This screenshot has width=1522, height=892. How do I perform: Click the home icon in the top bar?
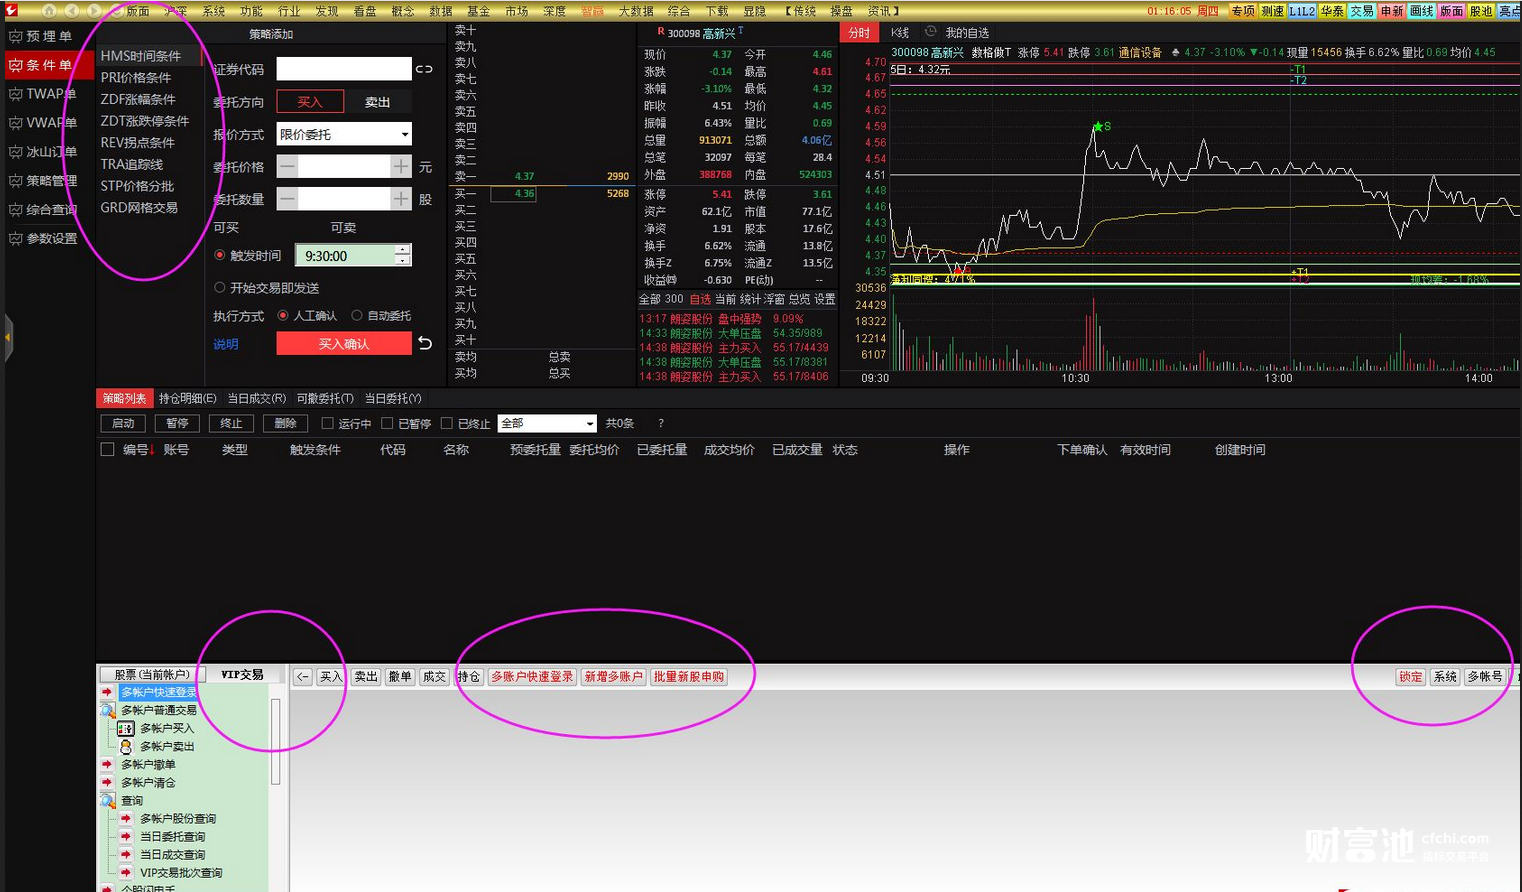pos(48,10)
